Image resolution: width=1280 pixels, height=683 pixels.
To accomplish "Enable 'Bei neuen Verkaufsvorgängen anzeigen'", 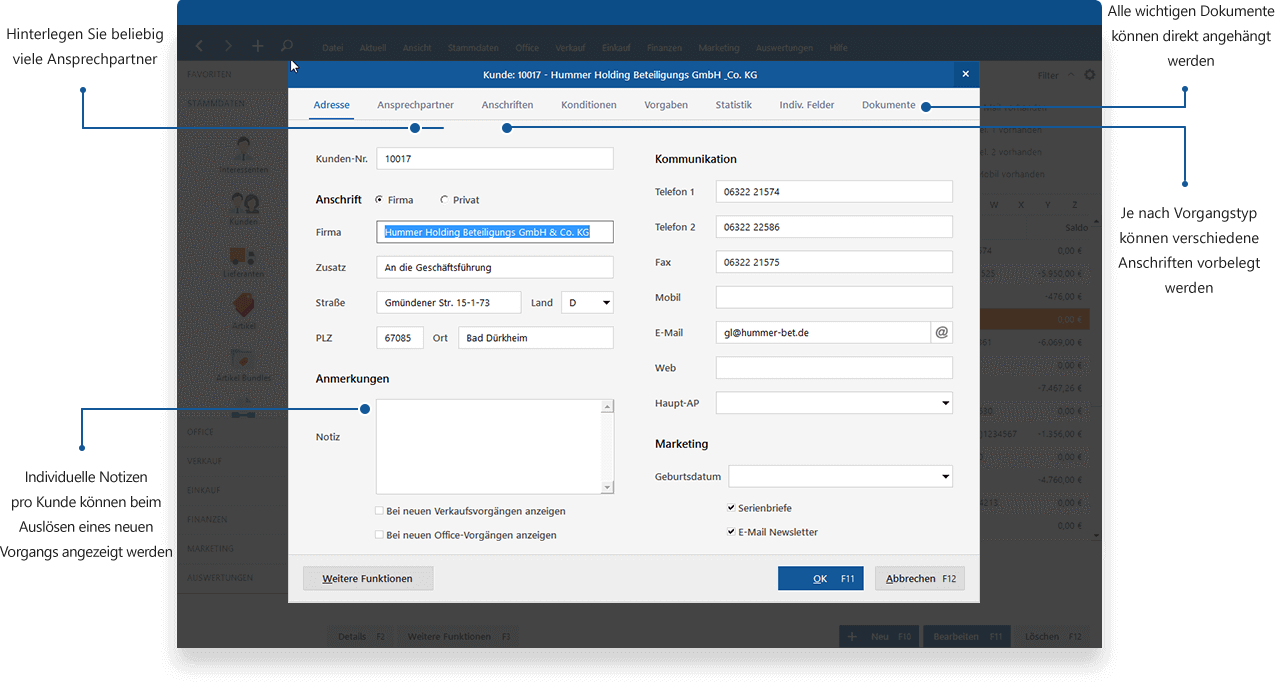I will tap(380, 511).
